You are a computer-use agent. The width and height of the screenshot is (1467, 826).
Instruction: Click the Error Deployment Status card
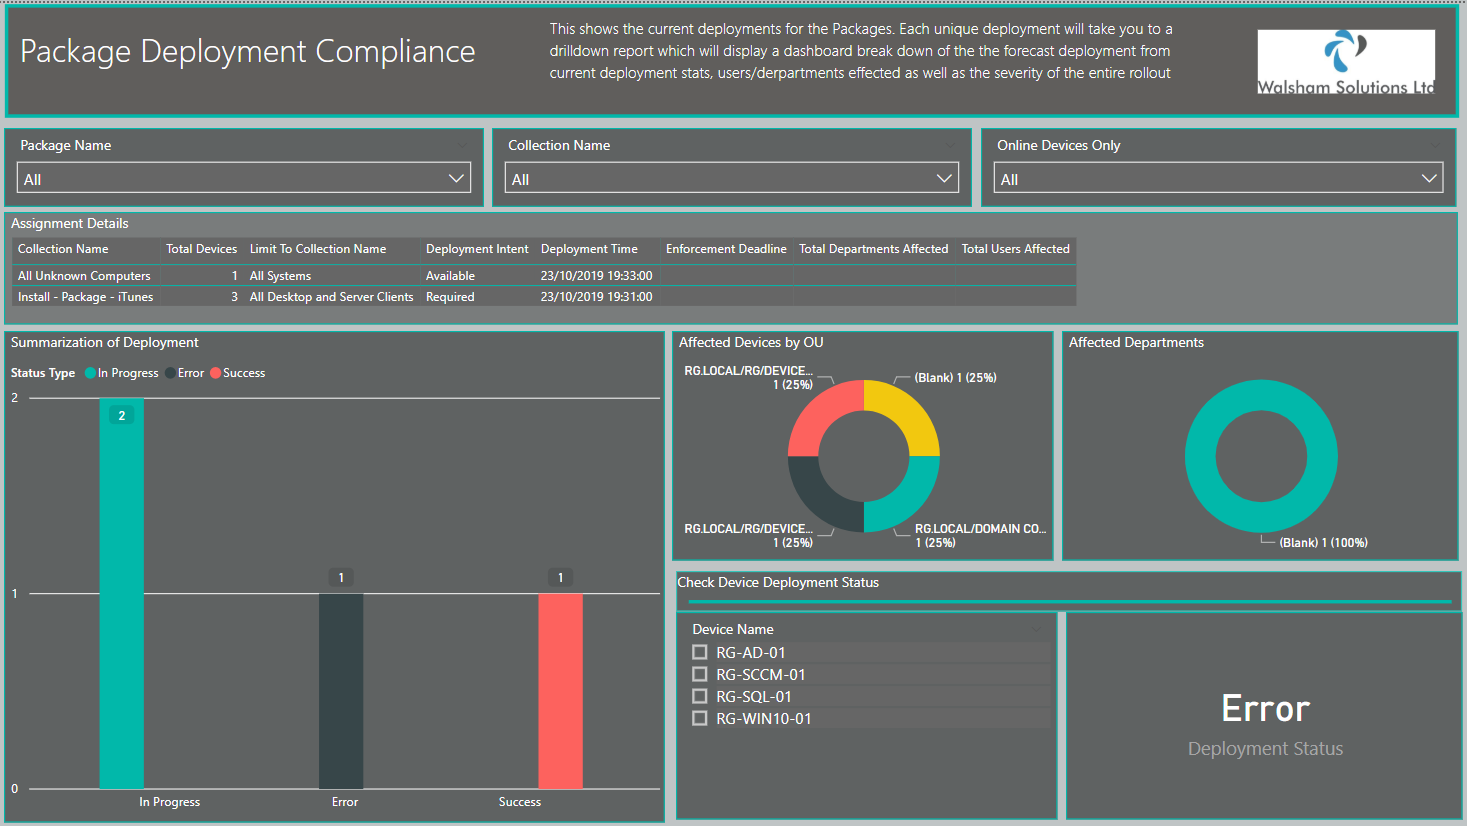pyautogui.click(x=1265, y=716)
